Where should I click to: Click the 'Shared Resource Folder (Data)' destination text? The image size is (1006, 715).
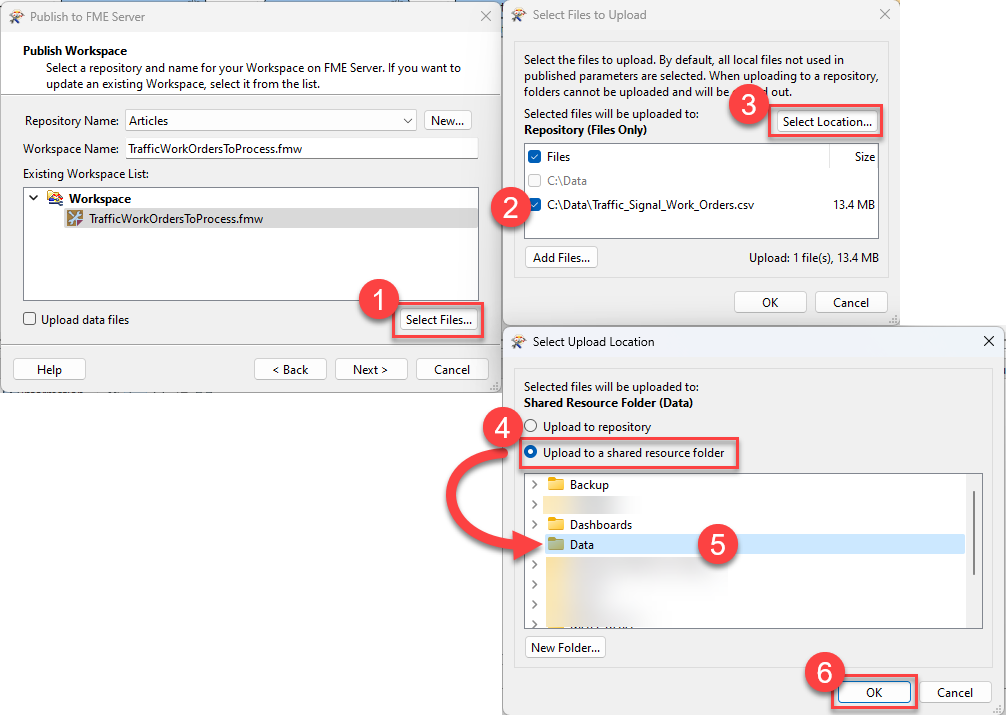[x=608, y=403]
